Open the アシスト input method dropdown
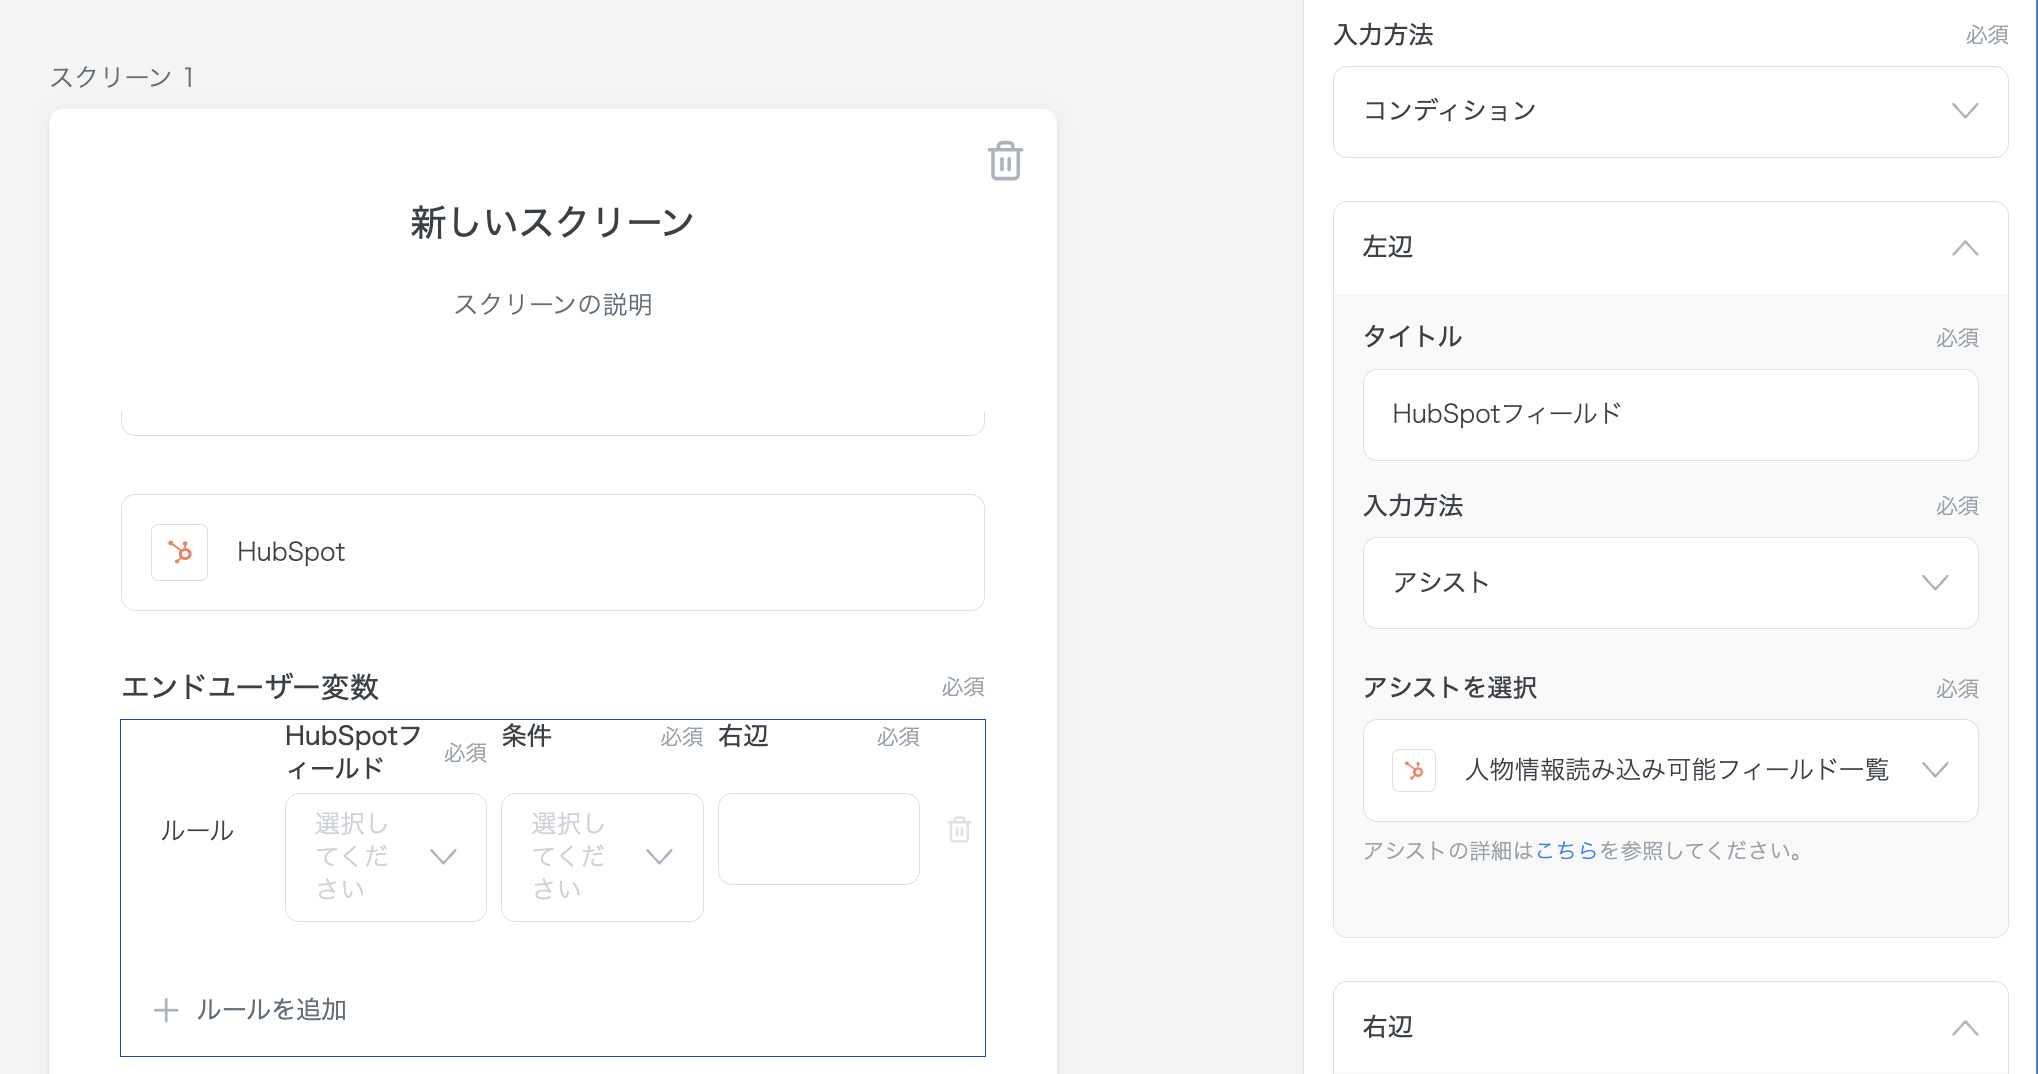 click(1670, 583)
